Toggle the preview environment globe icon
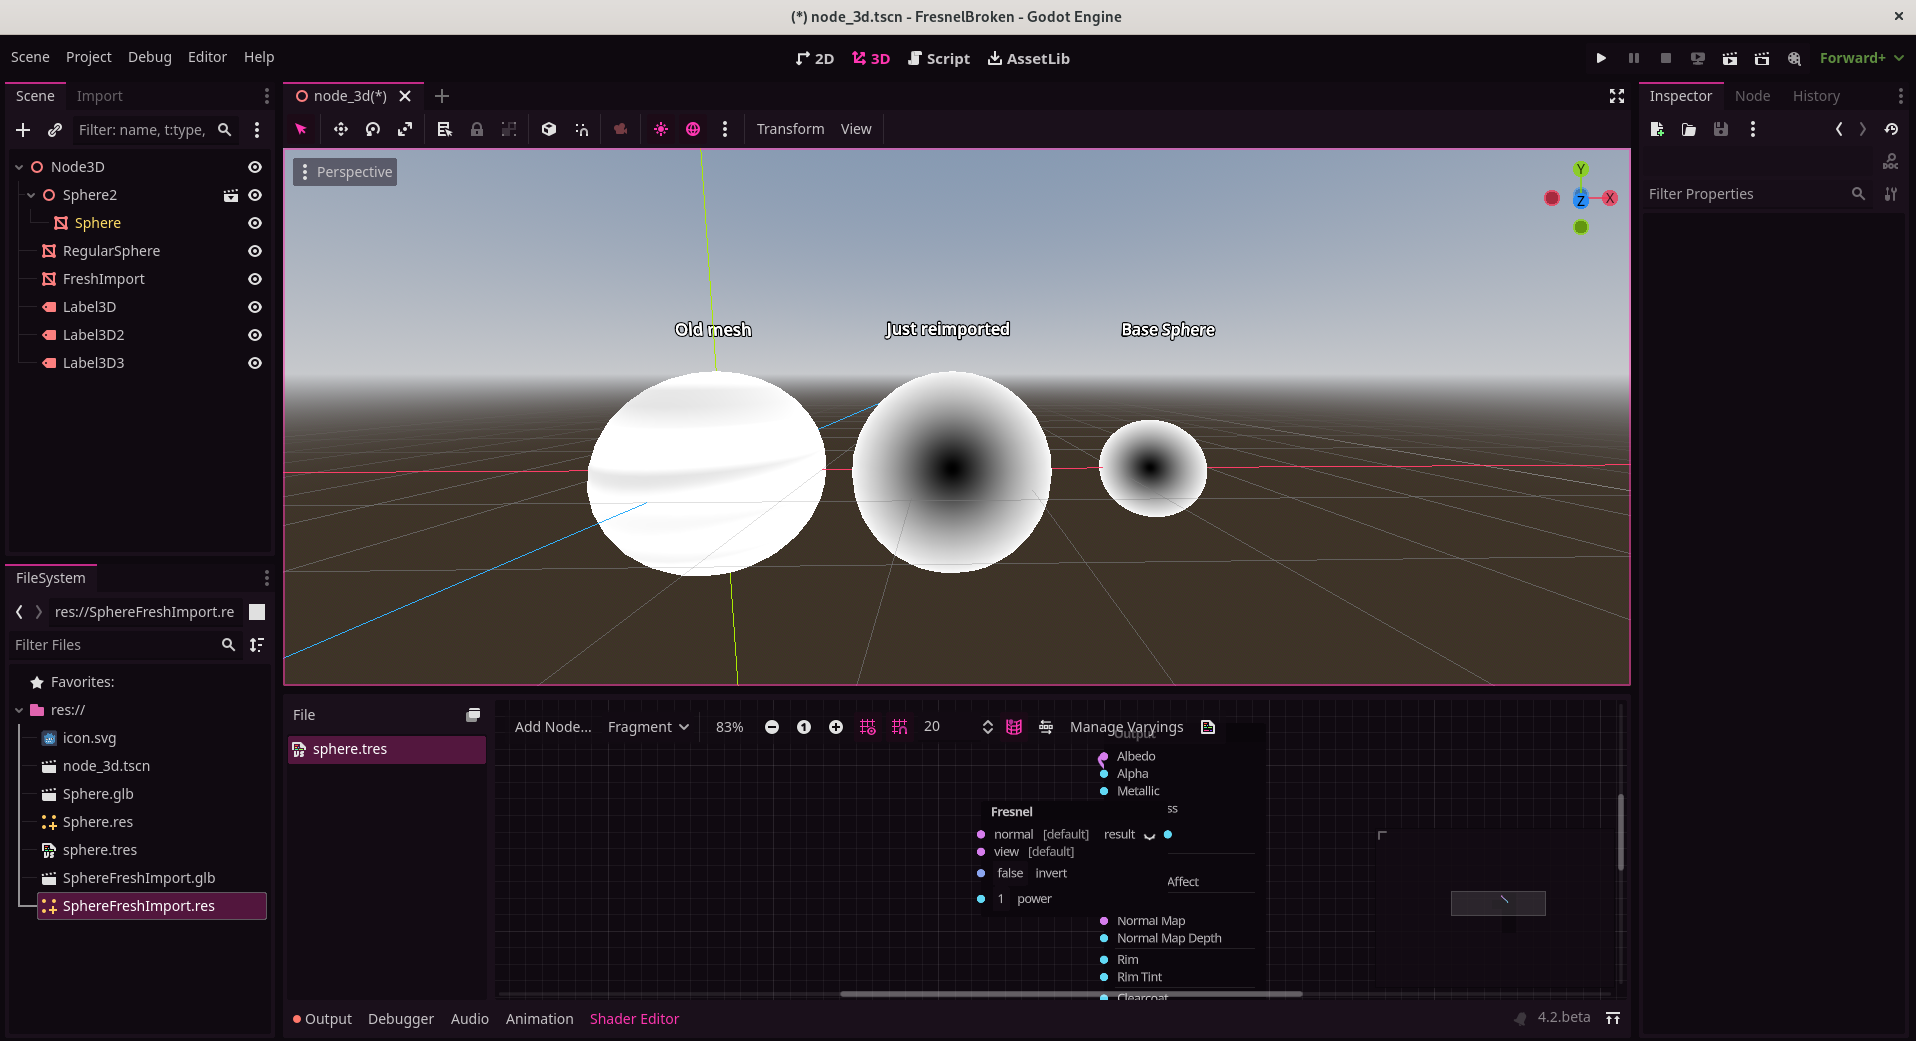Screen dimensions: 1916x1041 coord(693,129)
